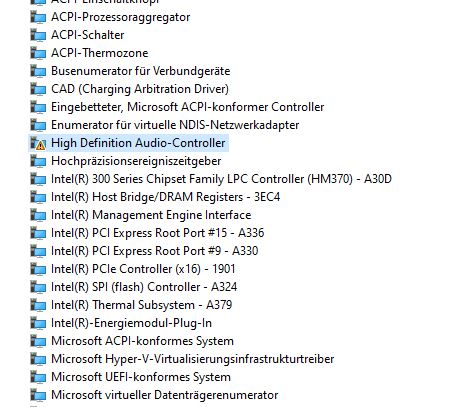467x407 pixels.
Task: Select Microsoft virtueller Datenträgerenumerator entry
Action: click(x=164, y=395)
